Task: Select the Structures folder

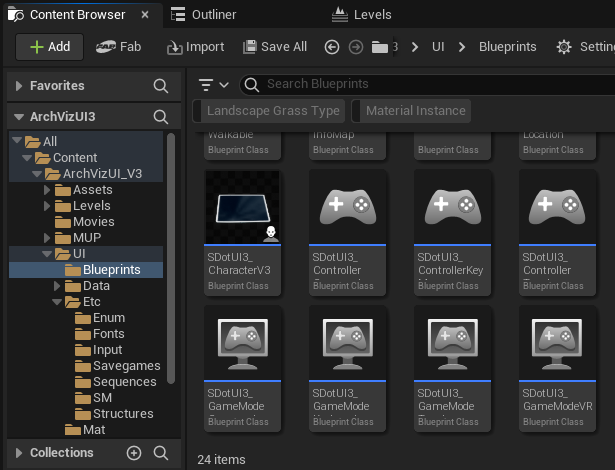Action: coord(114,414)
